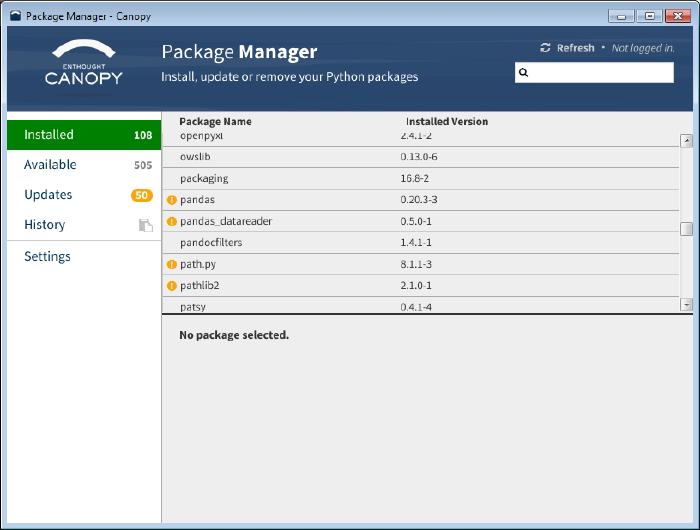Click version 1.4.1-1 of pandocfilters
700x530 pixels.
(x=416, y=242)
